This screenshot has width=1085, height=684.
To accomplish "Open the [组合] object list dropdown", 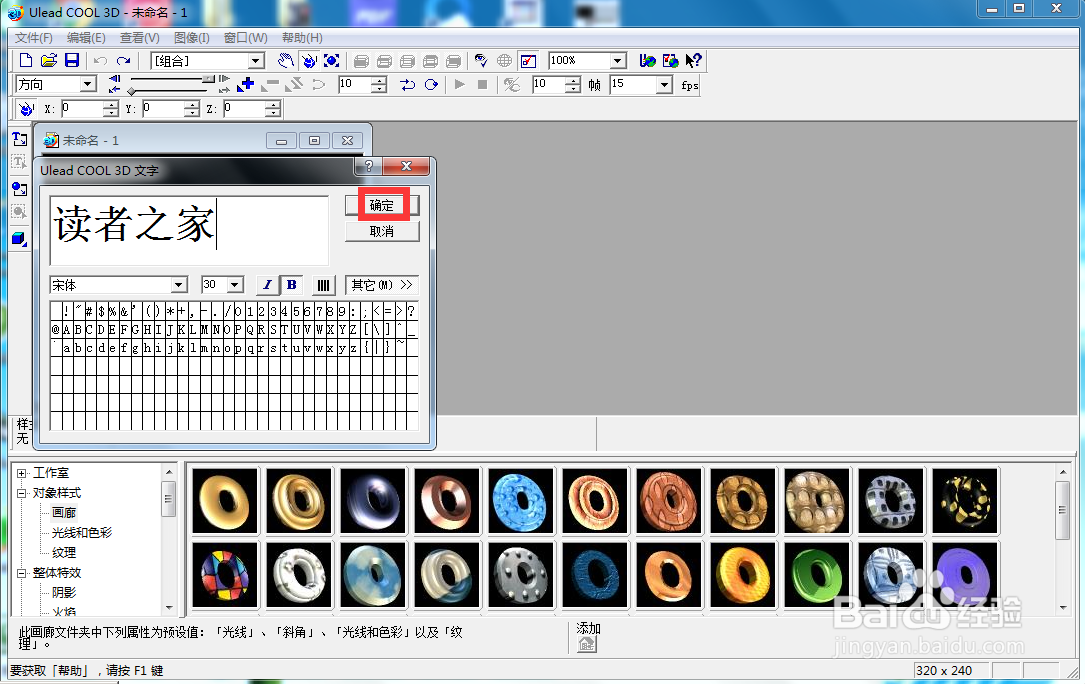I will click(256, 61).
